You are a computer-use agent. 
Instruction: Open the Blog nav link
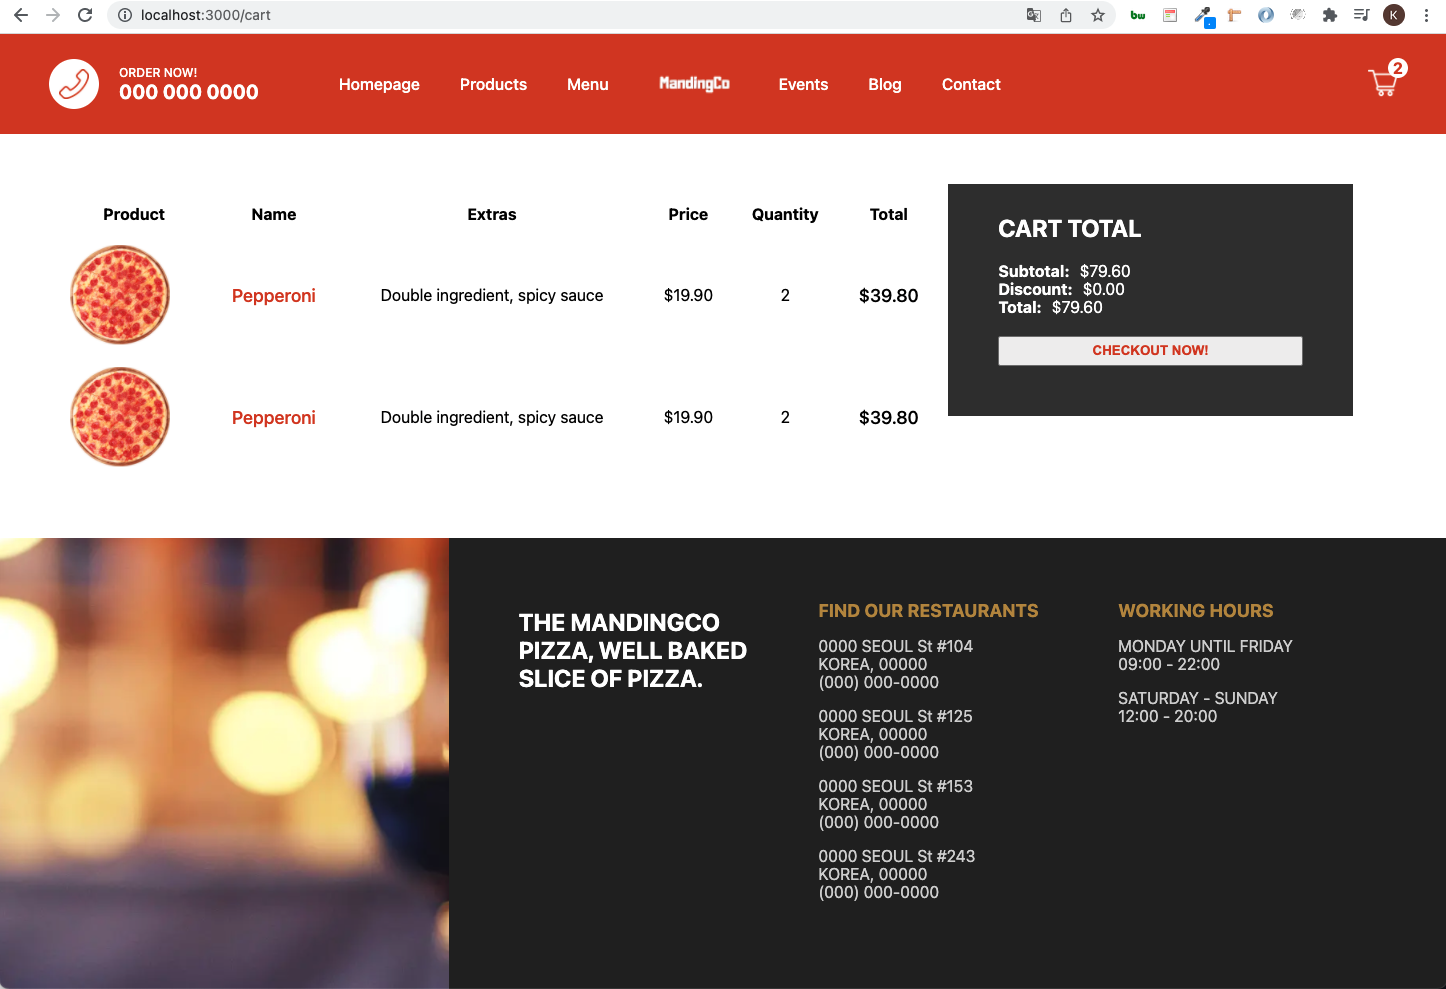tap(885, 84)
